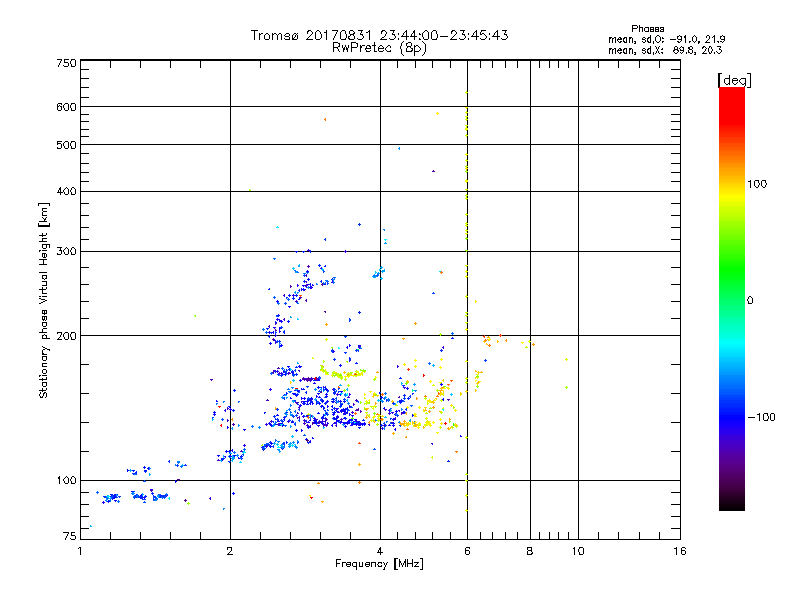Image resolution: width=800 pixels, height=600 pixels.
Task: Click the plot title 'Tromsø 20170831 23:44:00-23:45:43'
Action: click(379, 35)
